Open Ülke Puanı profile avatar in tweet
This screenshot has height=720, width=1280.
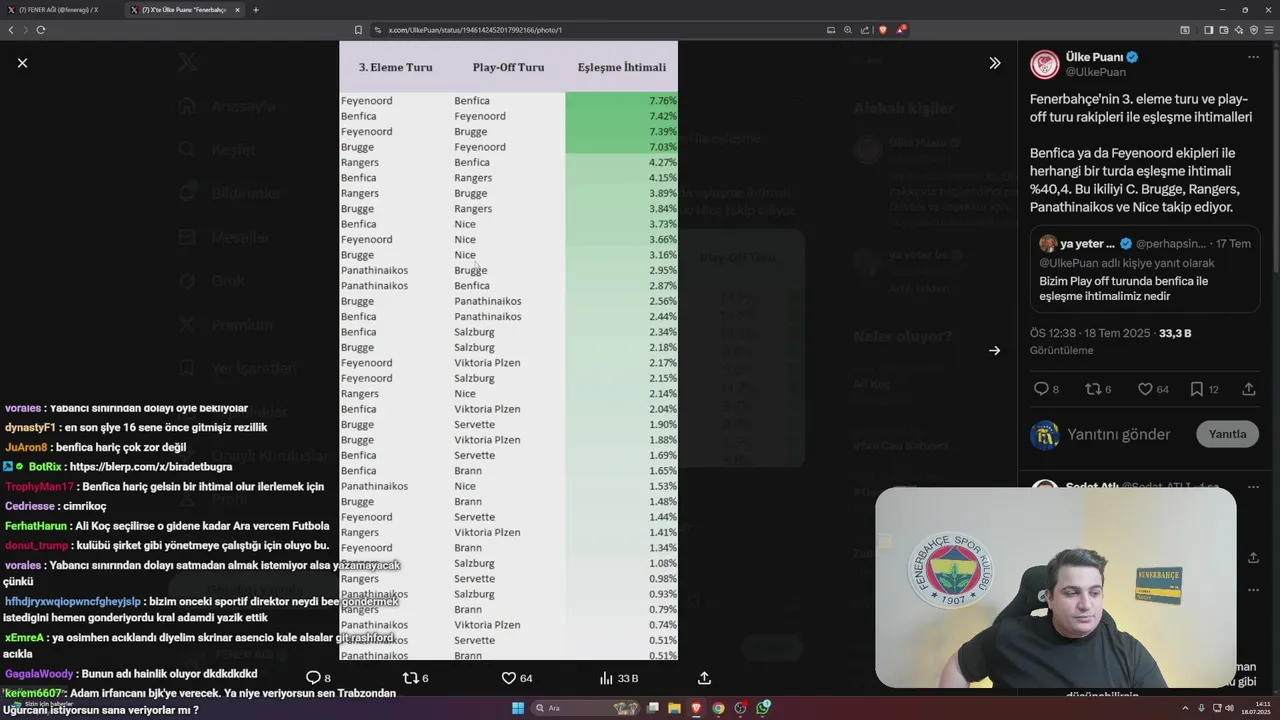[x=1045, y=64]
